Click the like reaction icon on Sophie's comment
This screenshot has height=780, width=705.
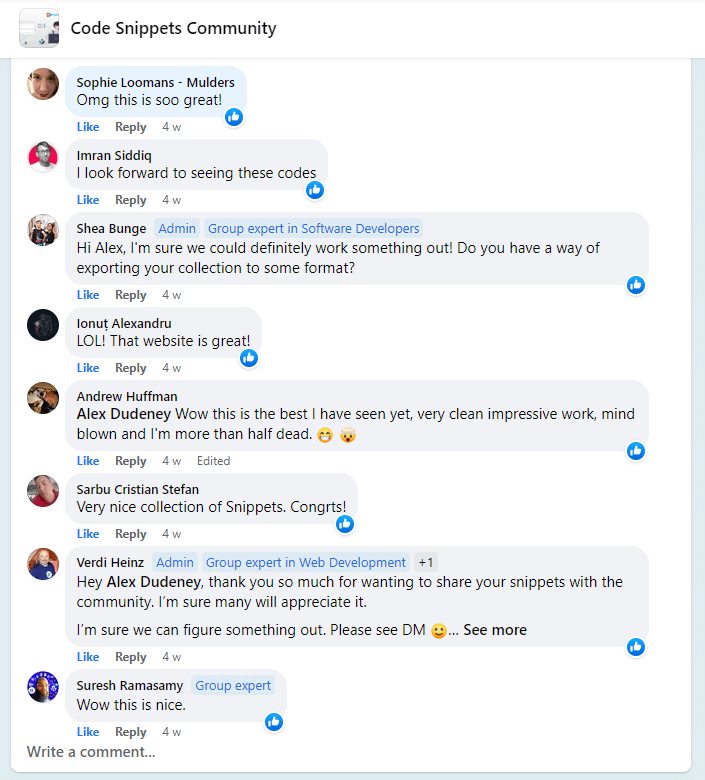(x=234, y=117)
